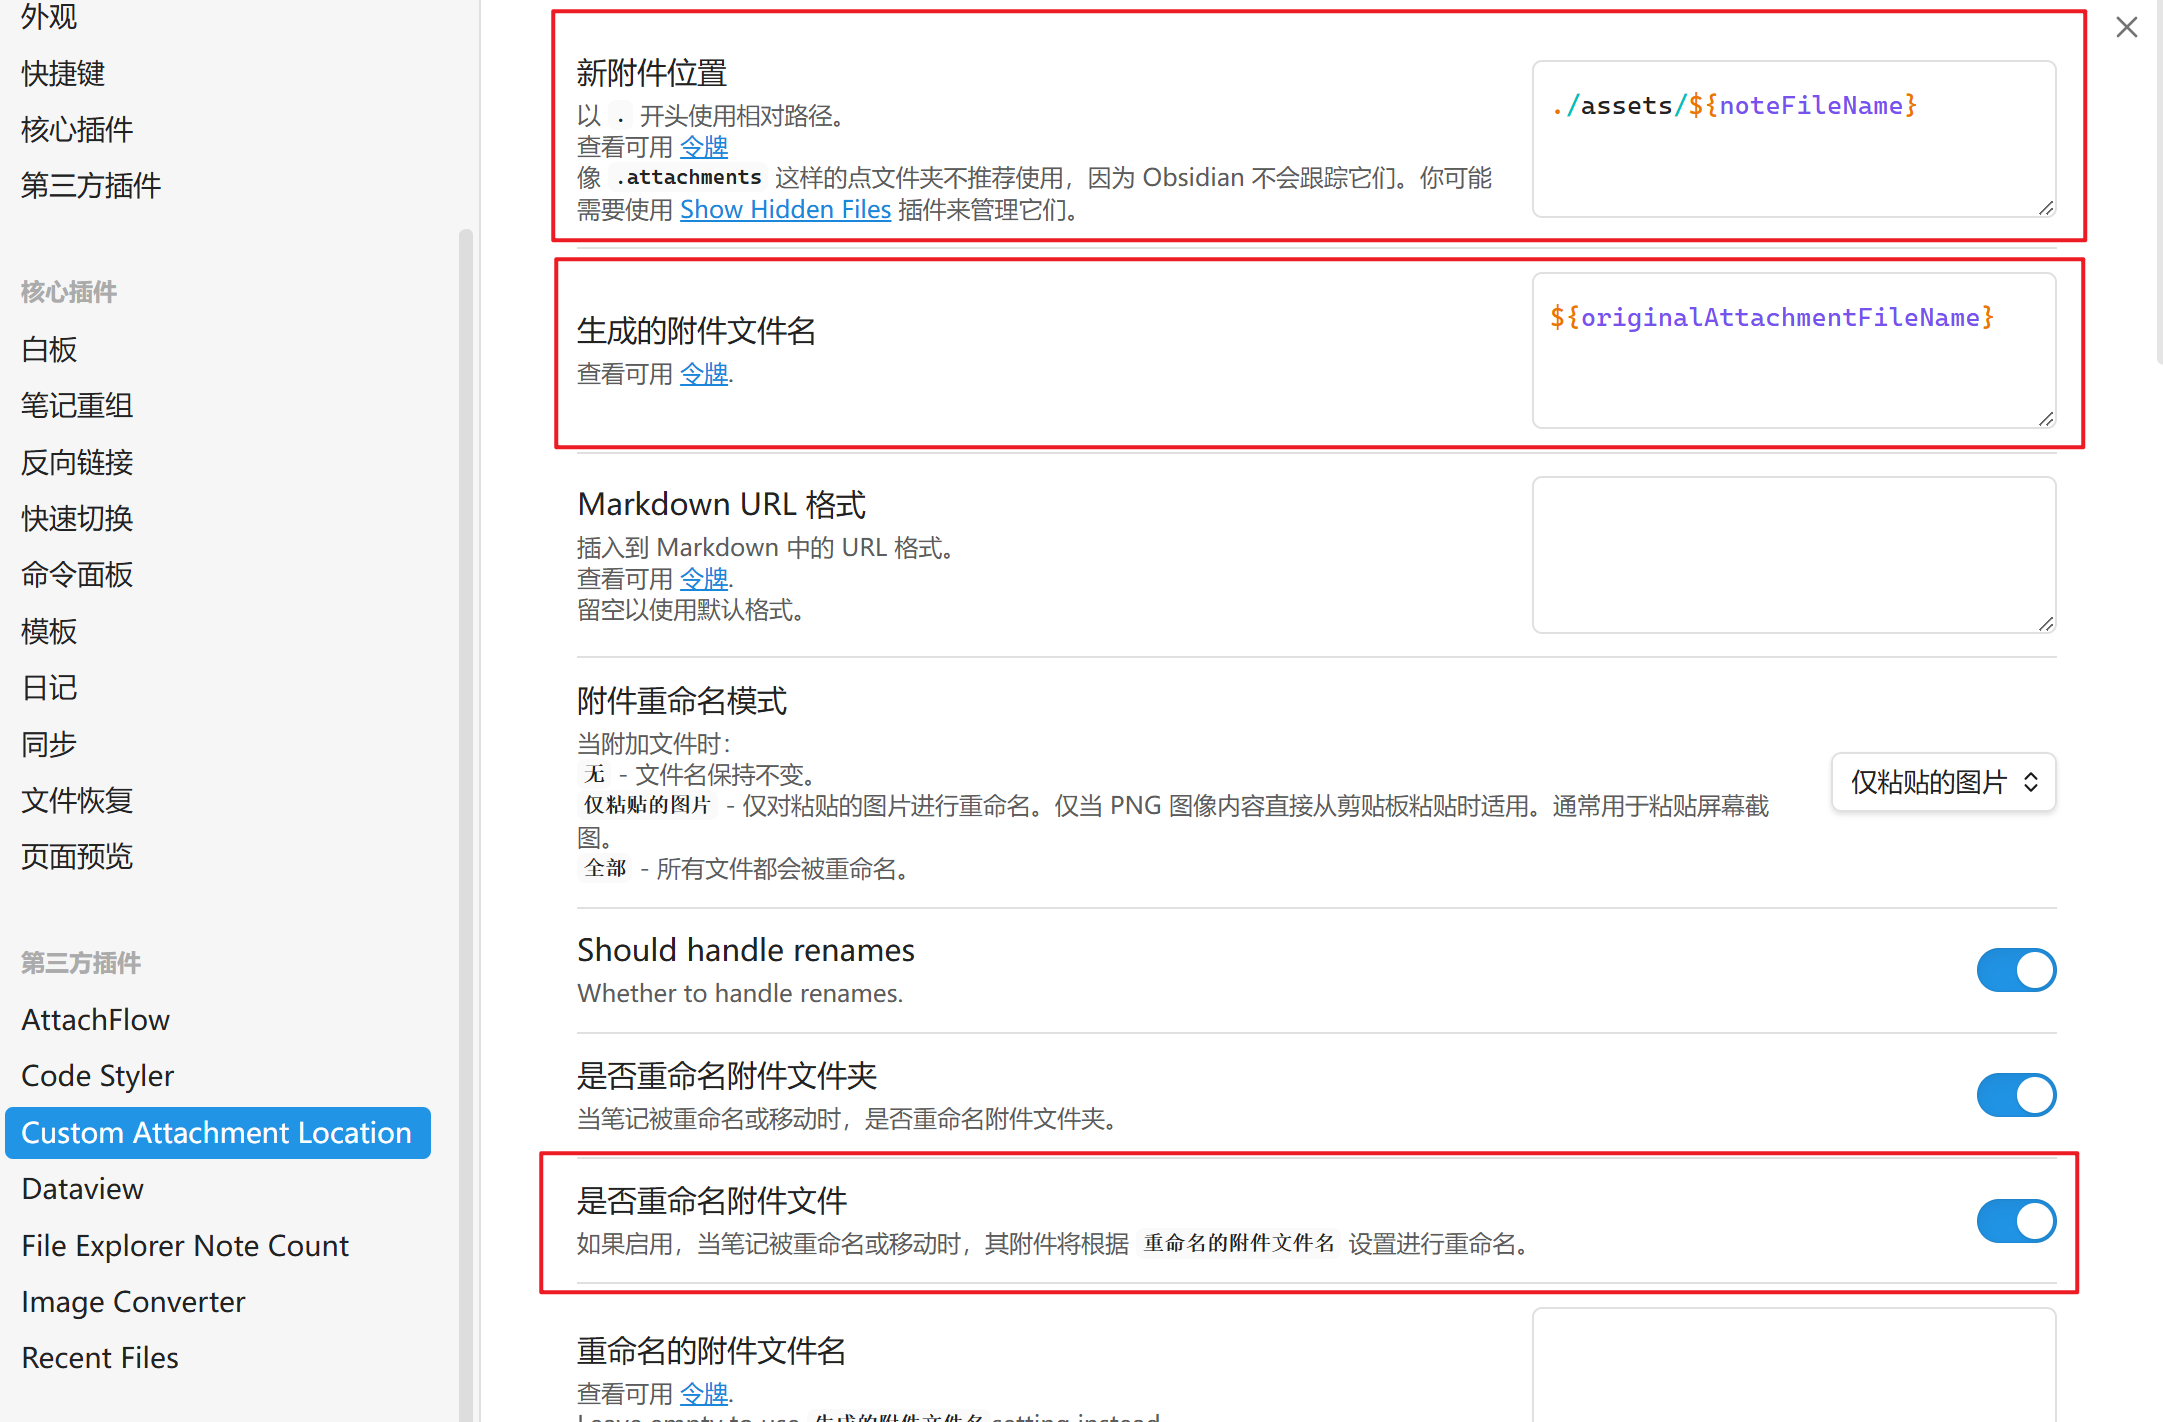
Task: Open the 令牌 link under 生成的附件文件名
Action: [x=703, y=374]
